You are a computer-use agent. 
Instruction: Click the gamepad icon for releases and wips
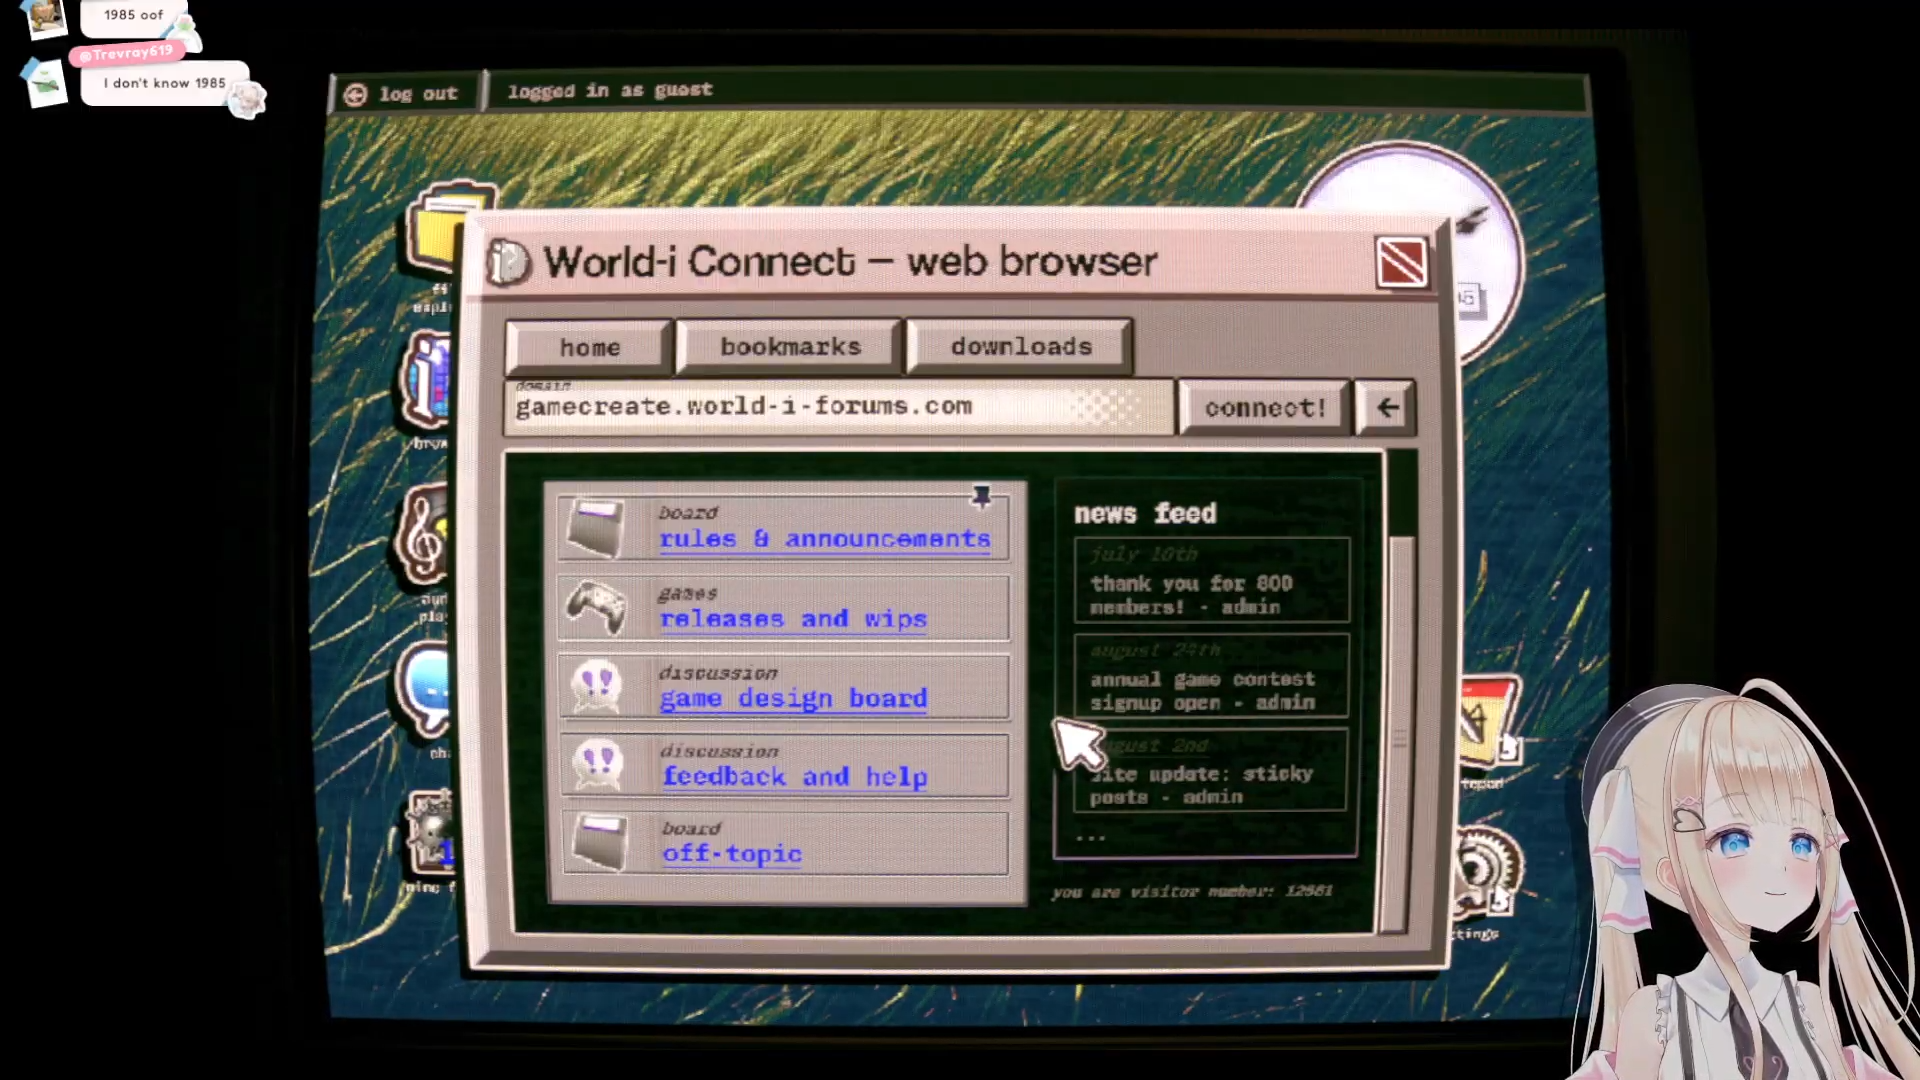pyautogui.click(x=596, y=607)
